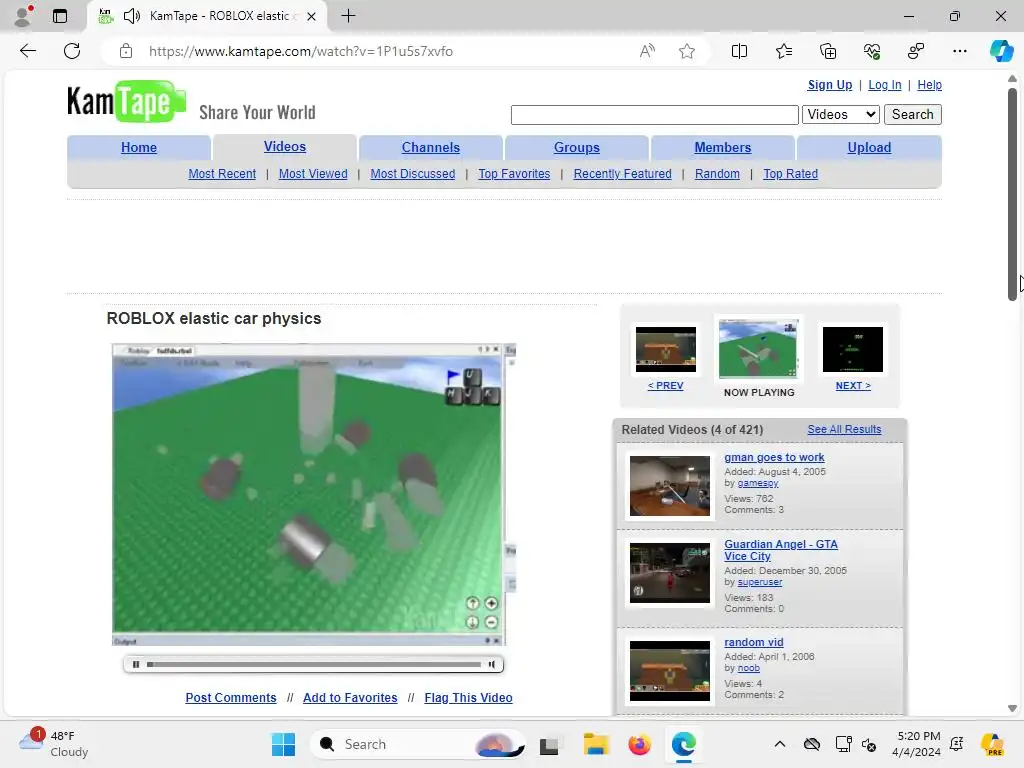The image size is (1024, 768).
Task: Click Post Comments link
Action: [x=231, y=697]
